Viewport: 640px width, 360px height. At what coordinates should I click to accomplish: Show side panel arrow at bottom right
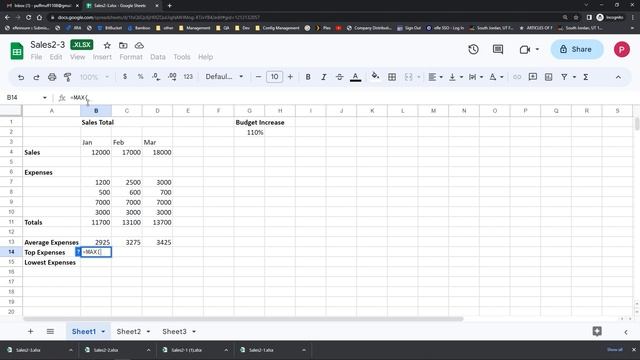626,332
